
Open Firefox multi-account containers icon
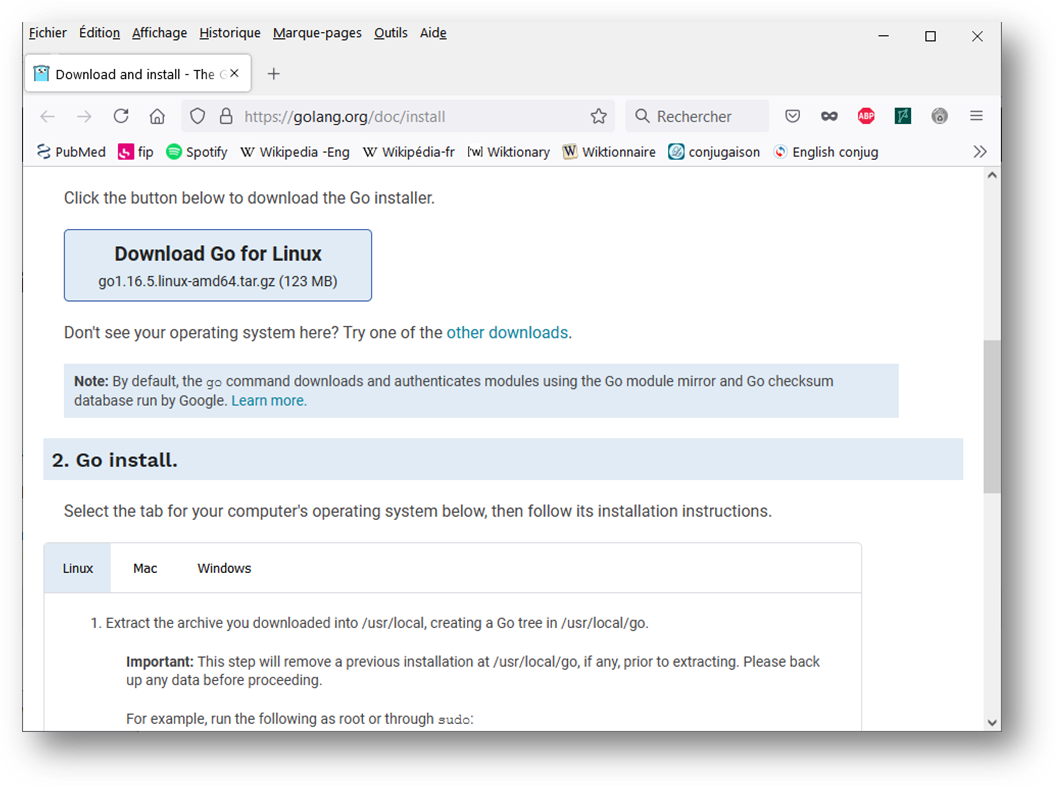pos(830,116)
